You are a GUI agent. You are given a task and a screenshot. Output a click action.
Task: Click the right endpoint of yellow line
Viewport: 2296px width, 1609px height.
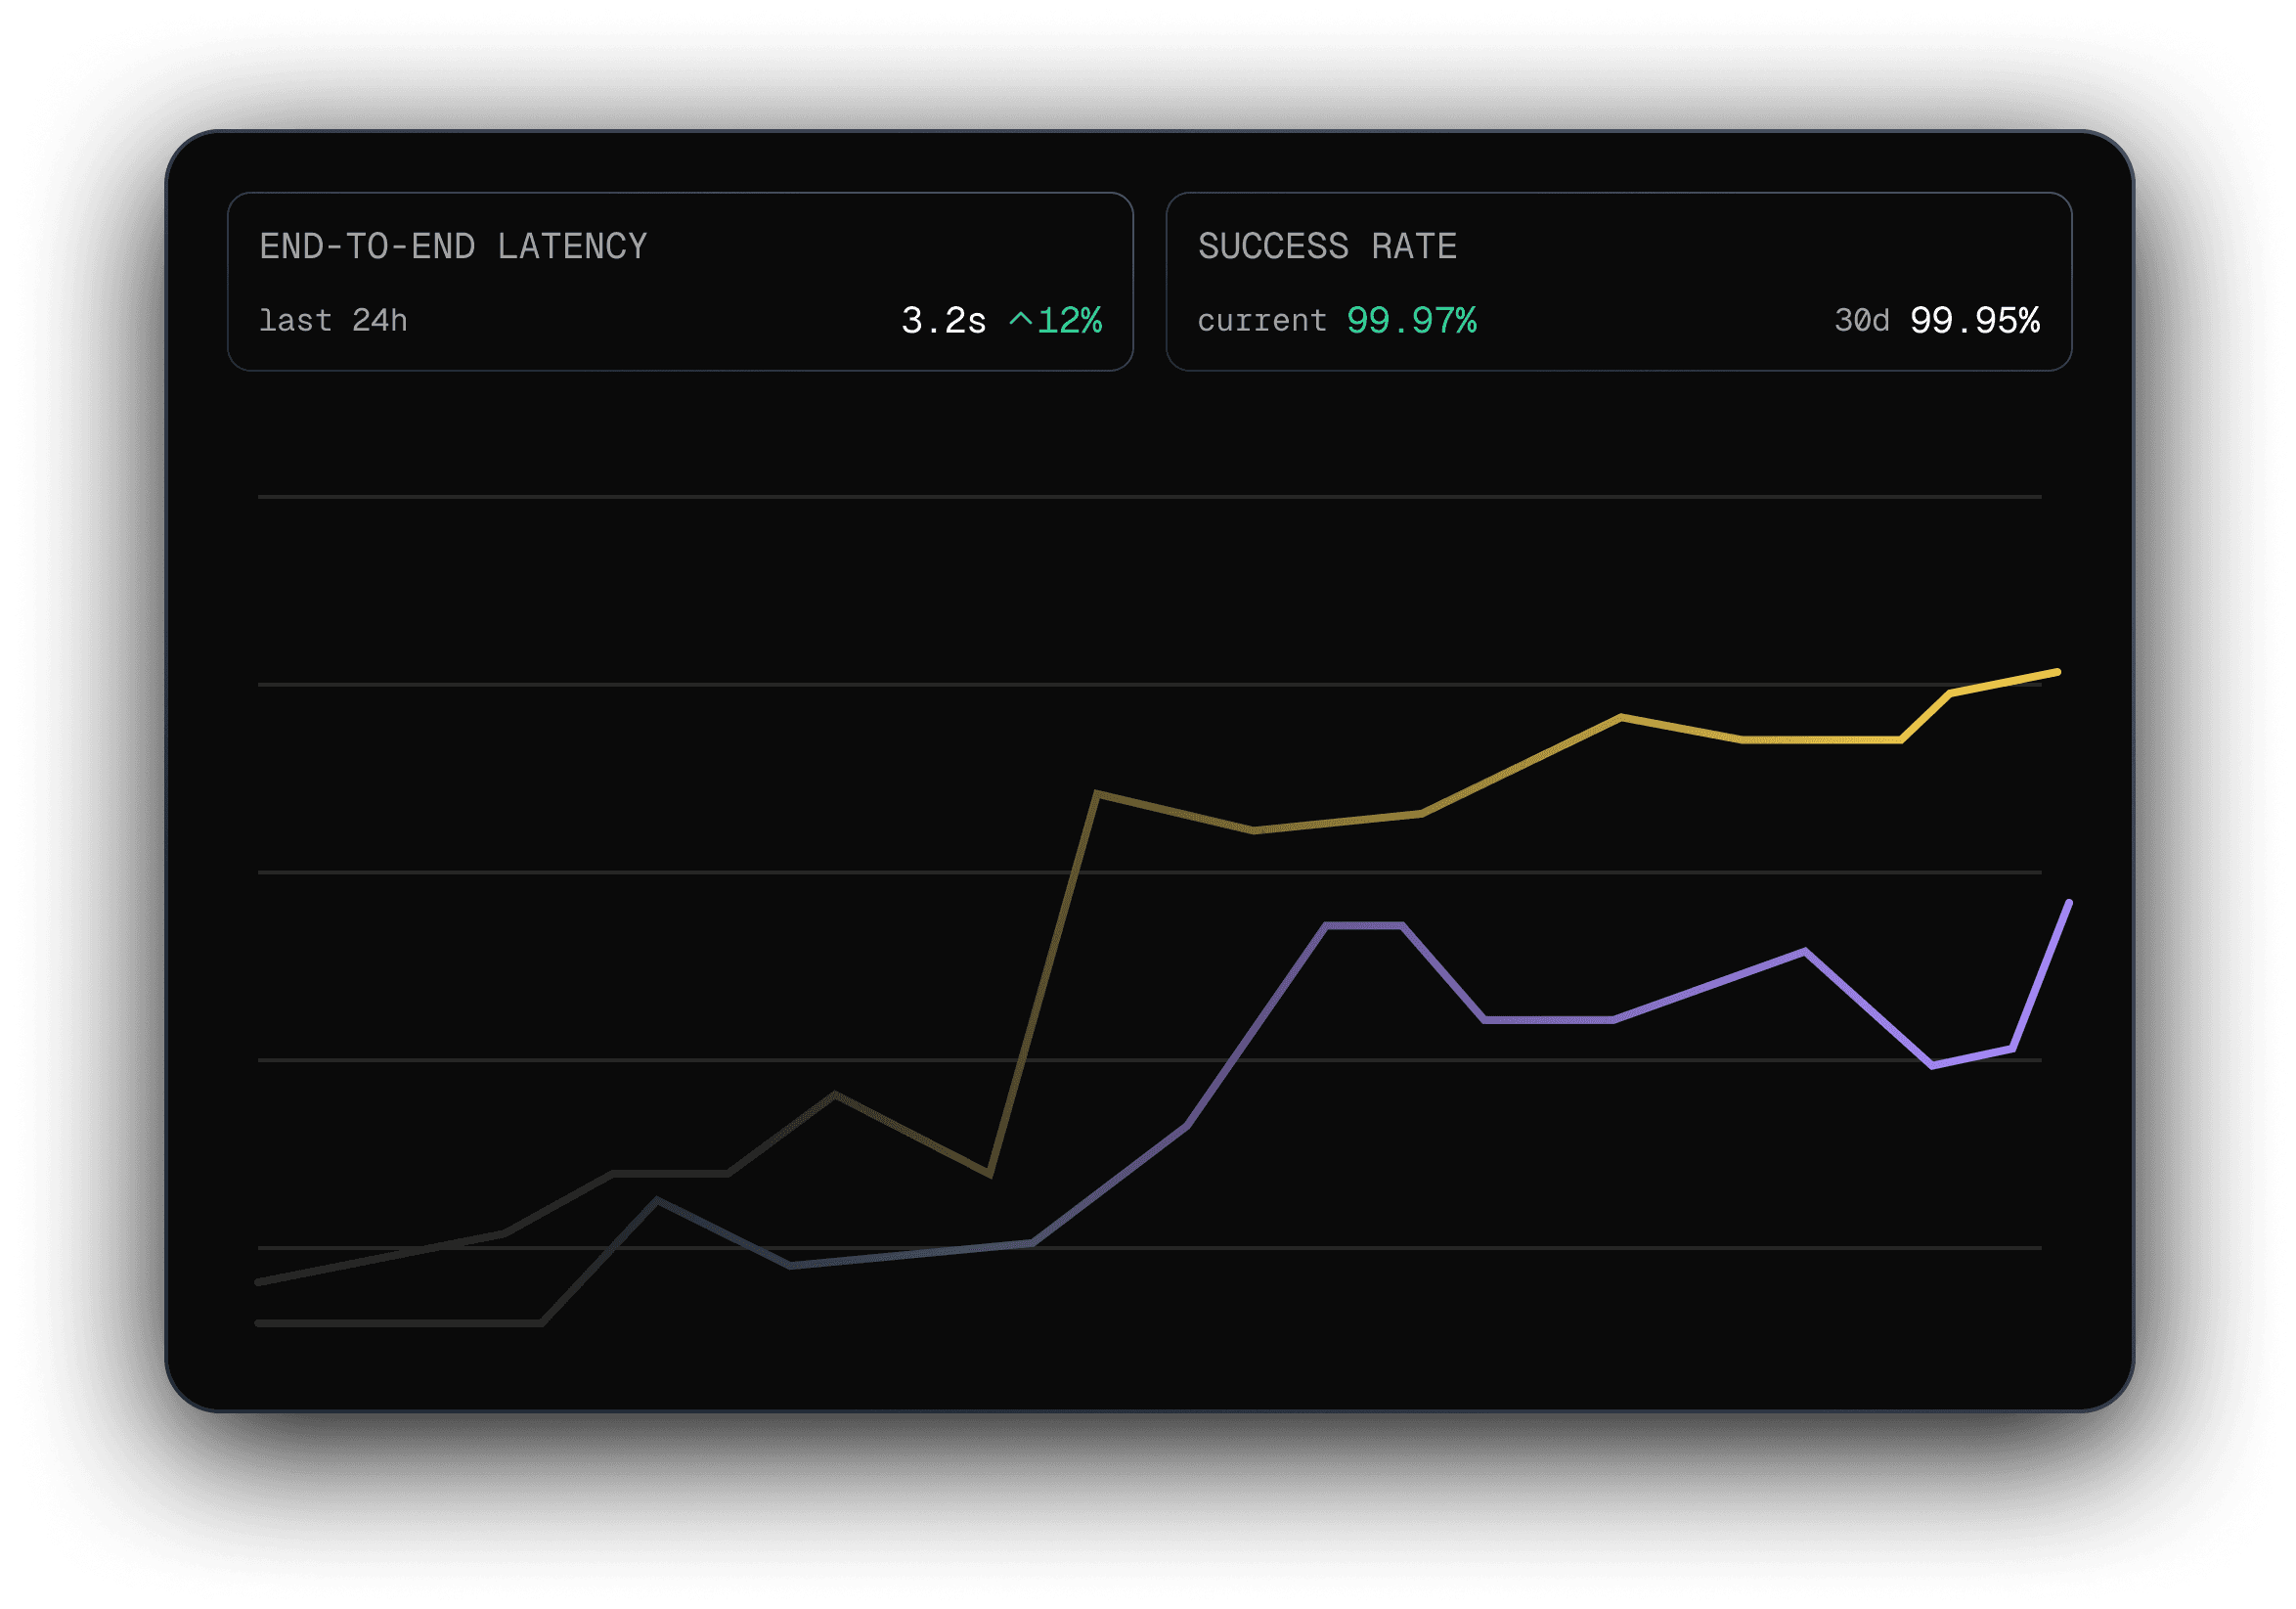pyautogui.click(x=2057, y=672)
